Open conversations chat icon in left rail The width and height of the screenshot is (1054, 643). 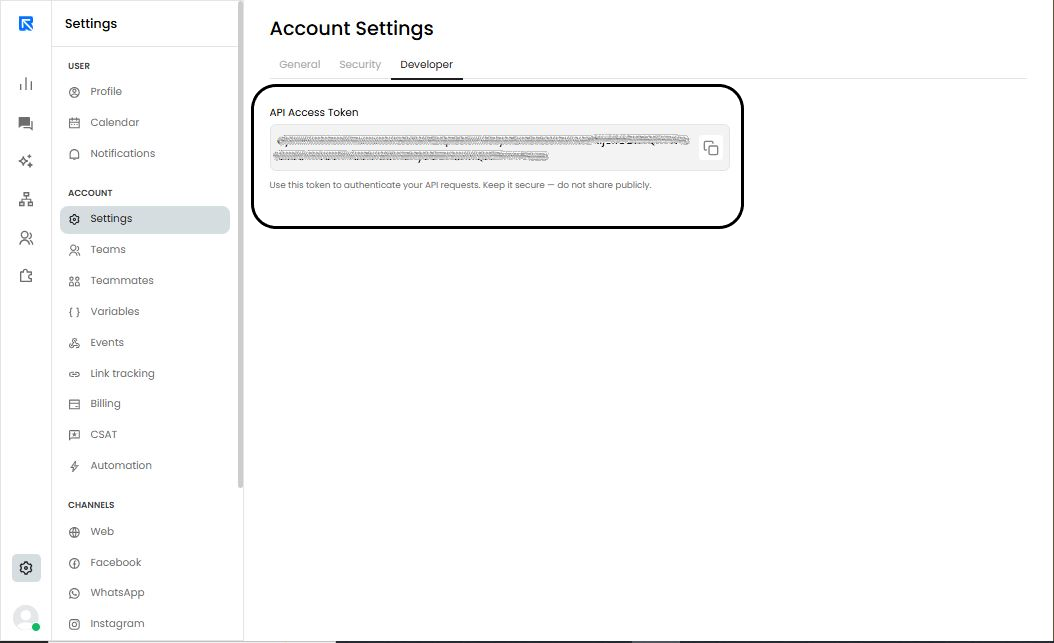click(x=26, y=124)
